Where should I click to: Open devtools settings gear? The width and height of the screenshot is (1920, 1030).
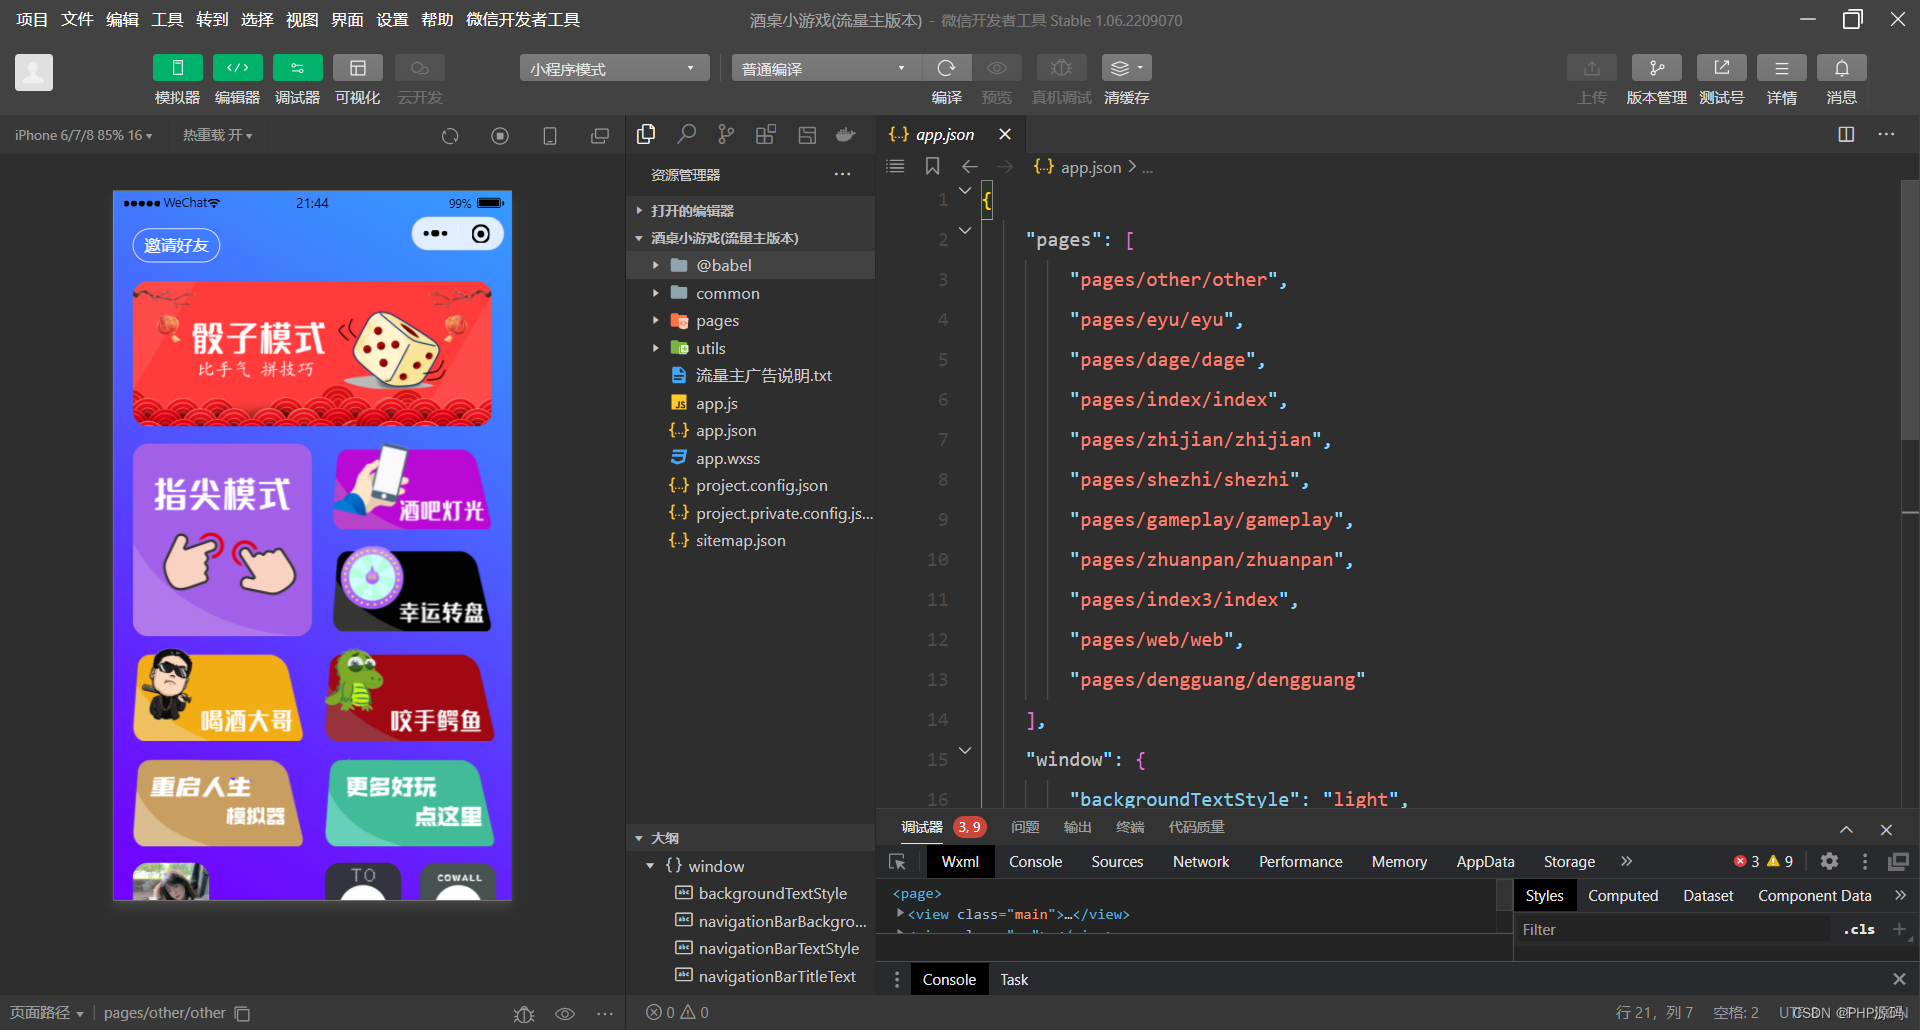coord(1829,861)
